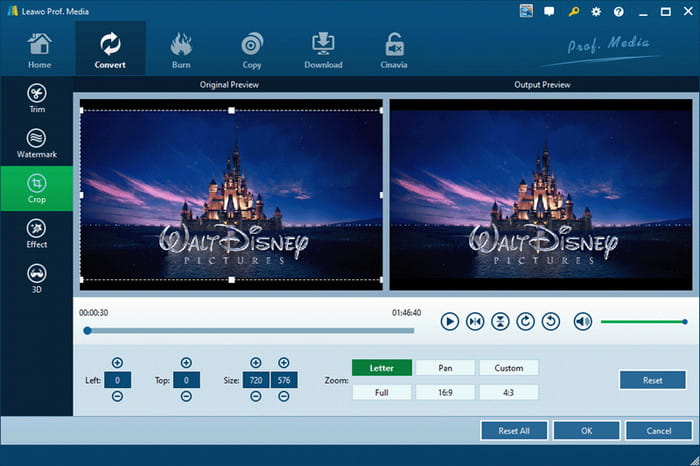The image size is (700, 466).
Task: Open settings gear in title bar
Action: tap(596, 12)
